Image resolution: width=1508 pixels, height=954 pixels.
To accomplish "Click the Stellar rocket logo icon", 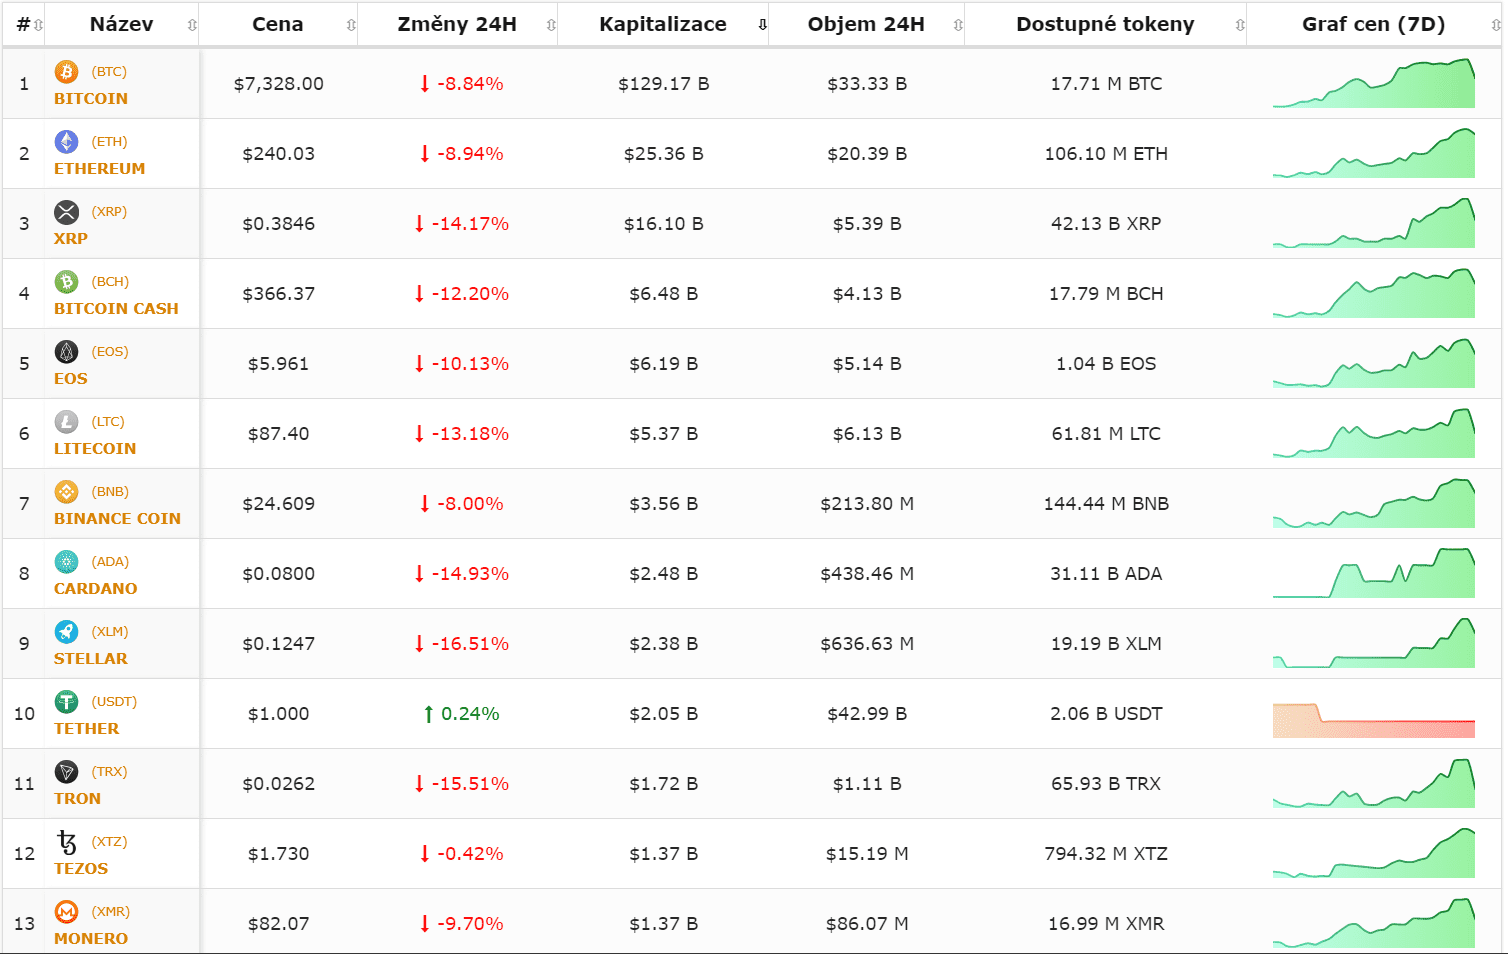I will [66, 632].
